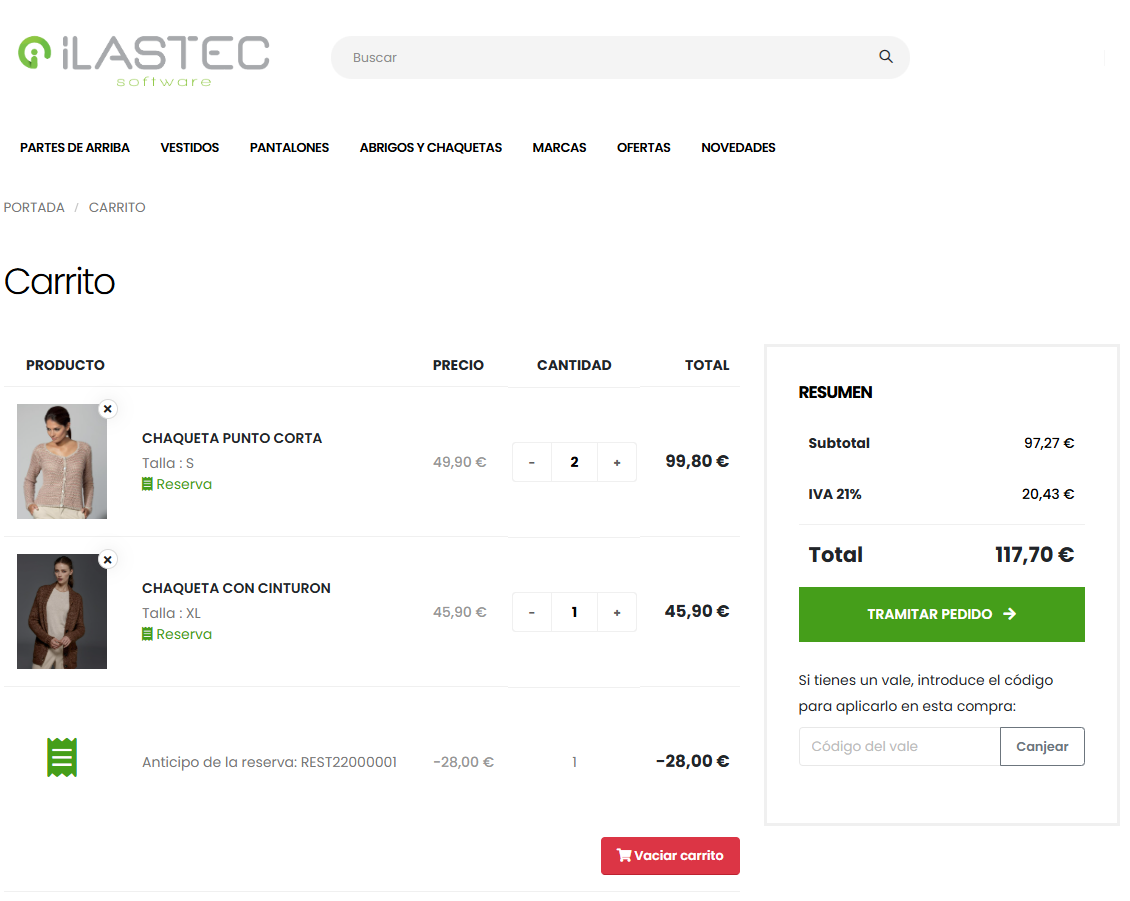1130x901 pixels.
Task: Remove Chaqueta Punto Corta with its X icon
Action: click(x=108, y=409)
